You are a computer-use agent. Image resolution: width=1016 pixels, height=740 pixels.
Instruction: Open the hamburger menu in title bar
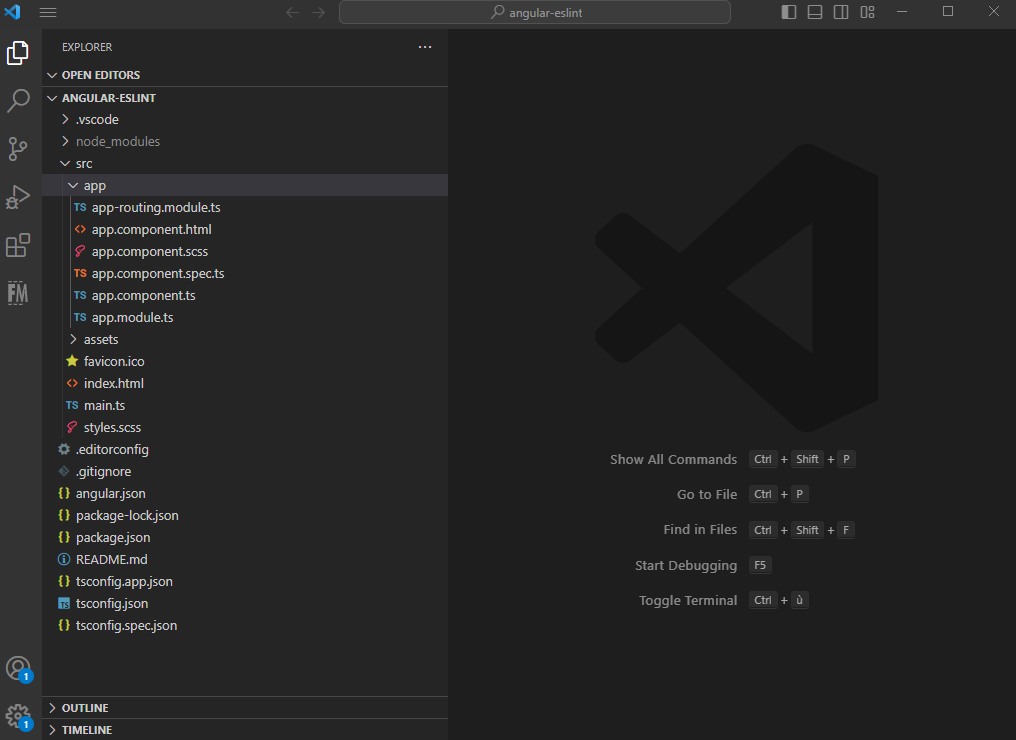[47, 12]
